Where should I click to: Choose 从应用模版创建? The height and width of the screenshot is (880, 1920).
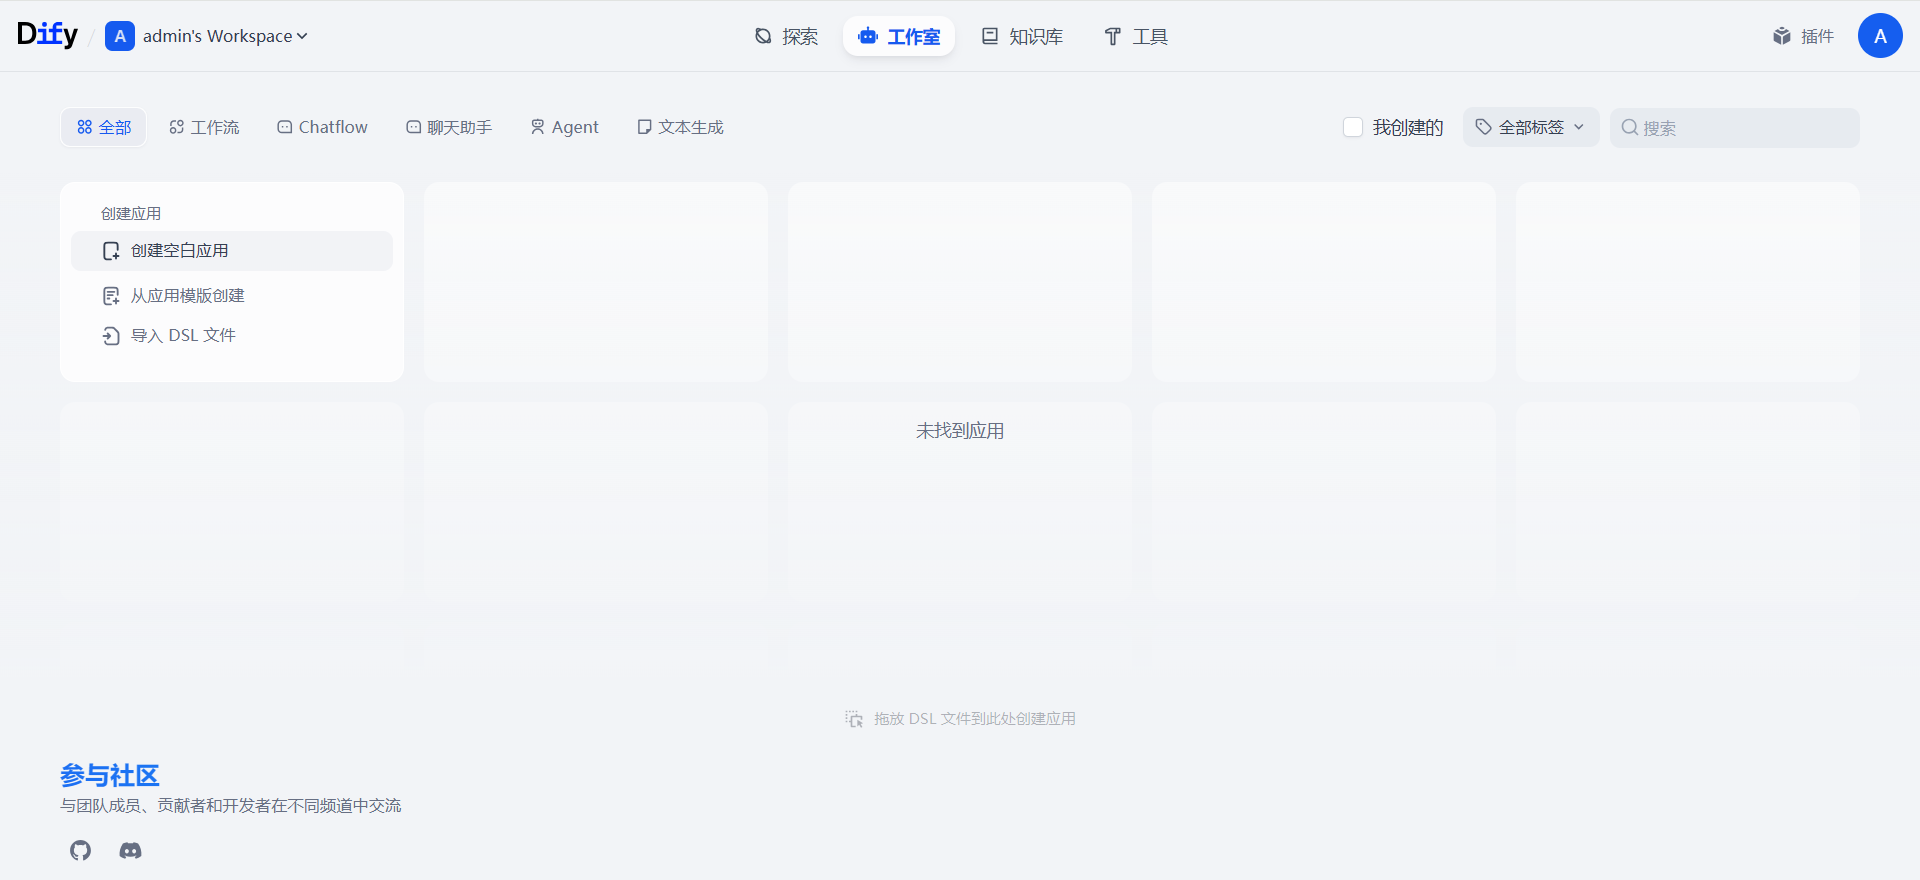point(232,296)
